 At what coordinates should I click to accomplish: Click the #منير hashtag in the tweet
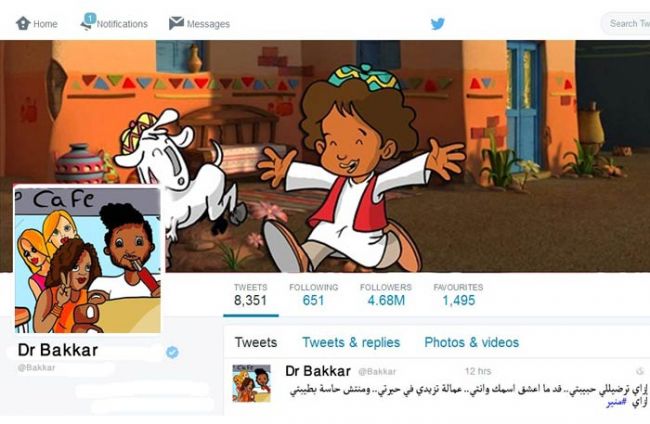point(616,402)
